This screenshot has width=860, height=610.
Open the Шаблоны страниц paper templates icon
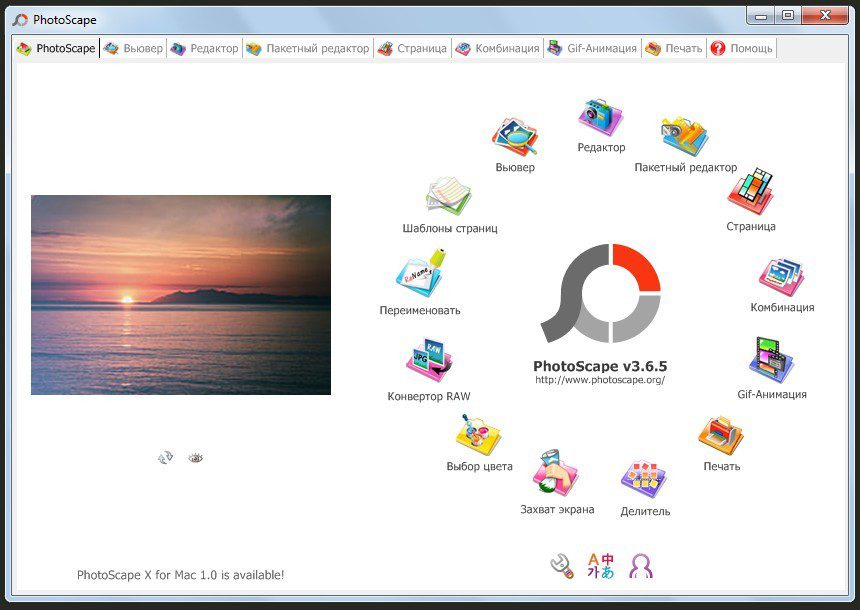[449, 196]
